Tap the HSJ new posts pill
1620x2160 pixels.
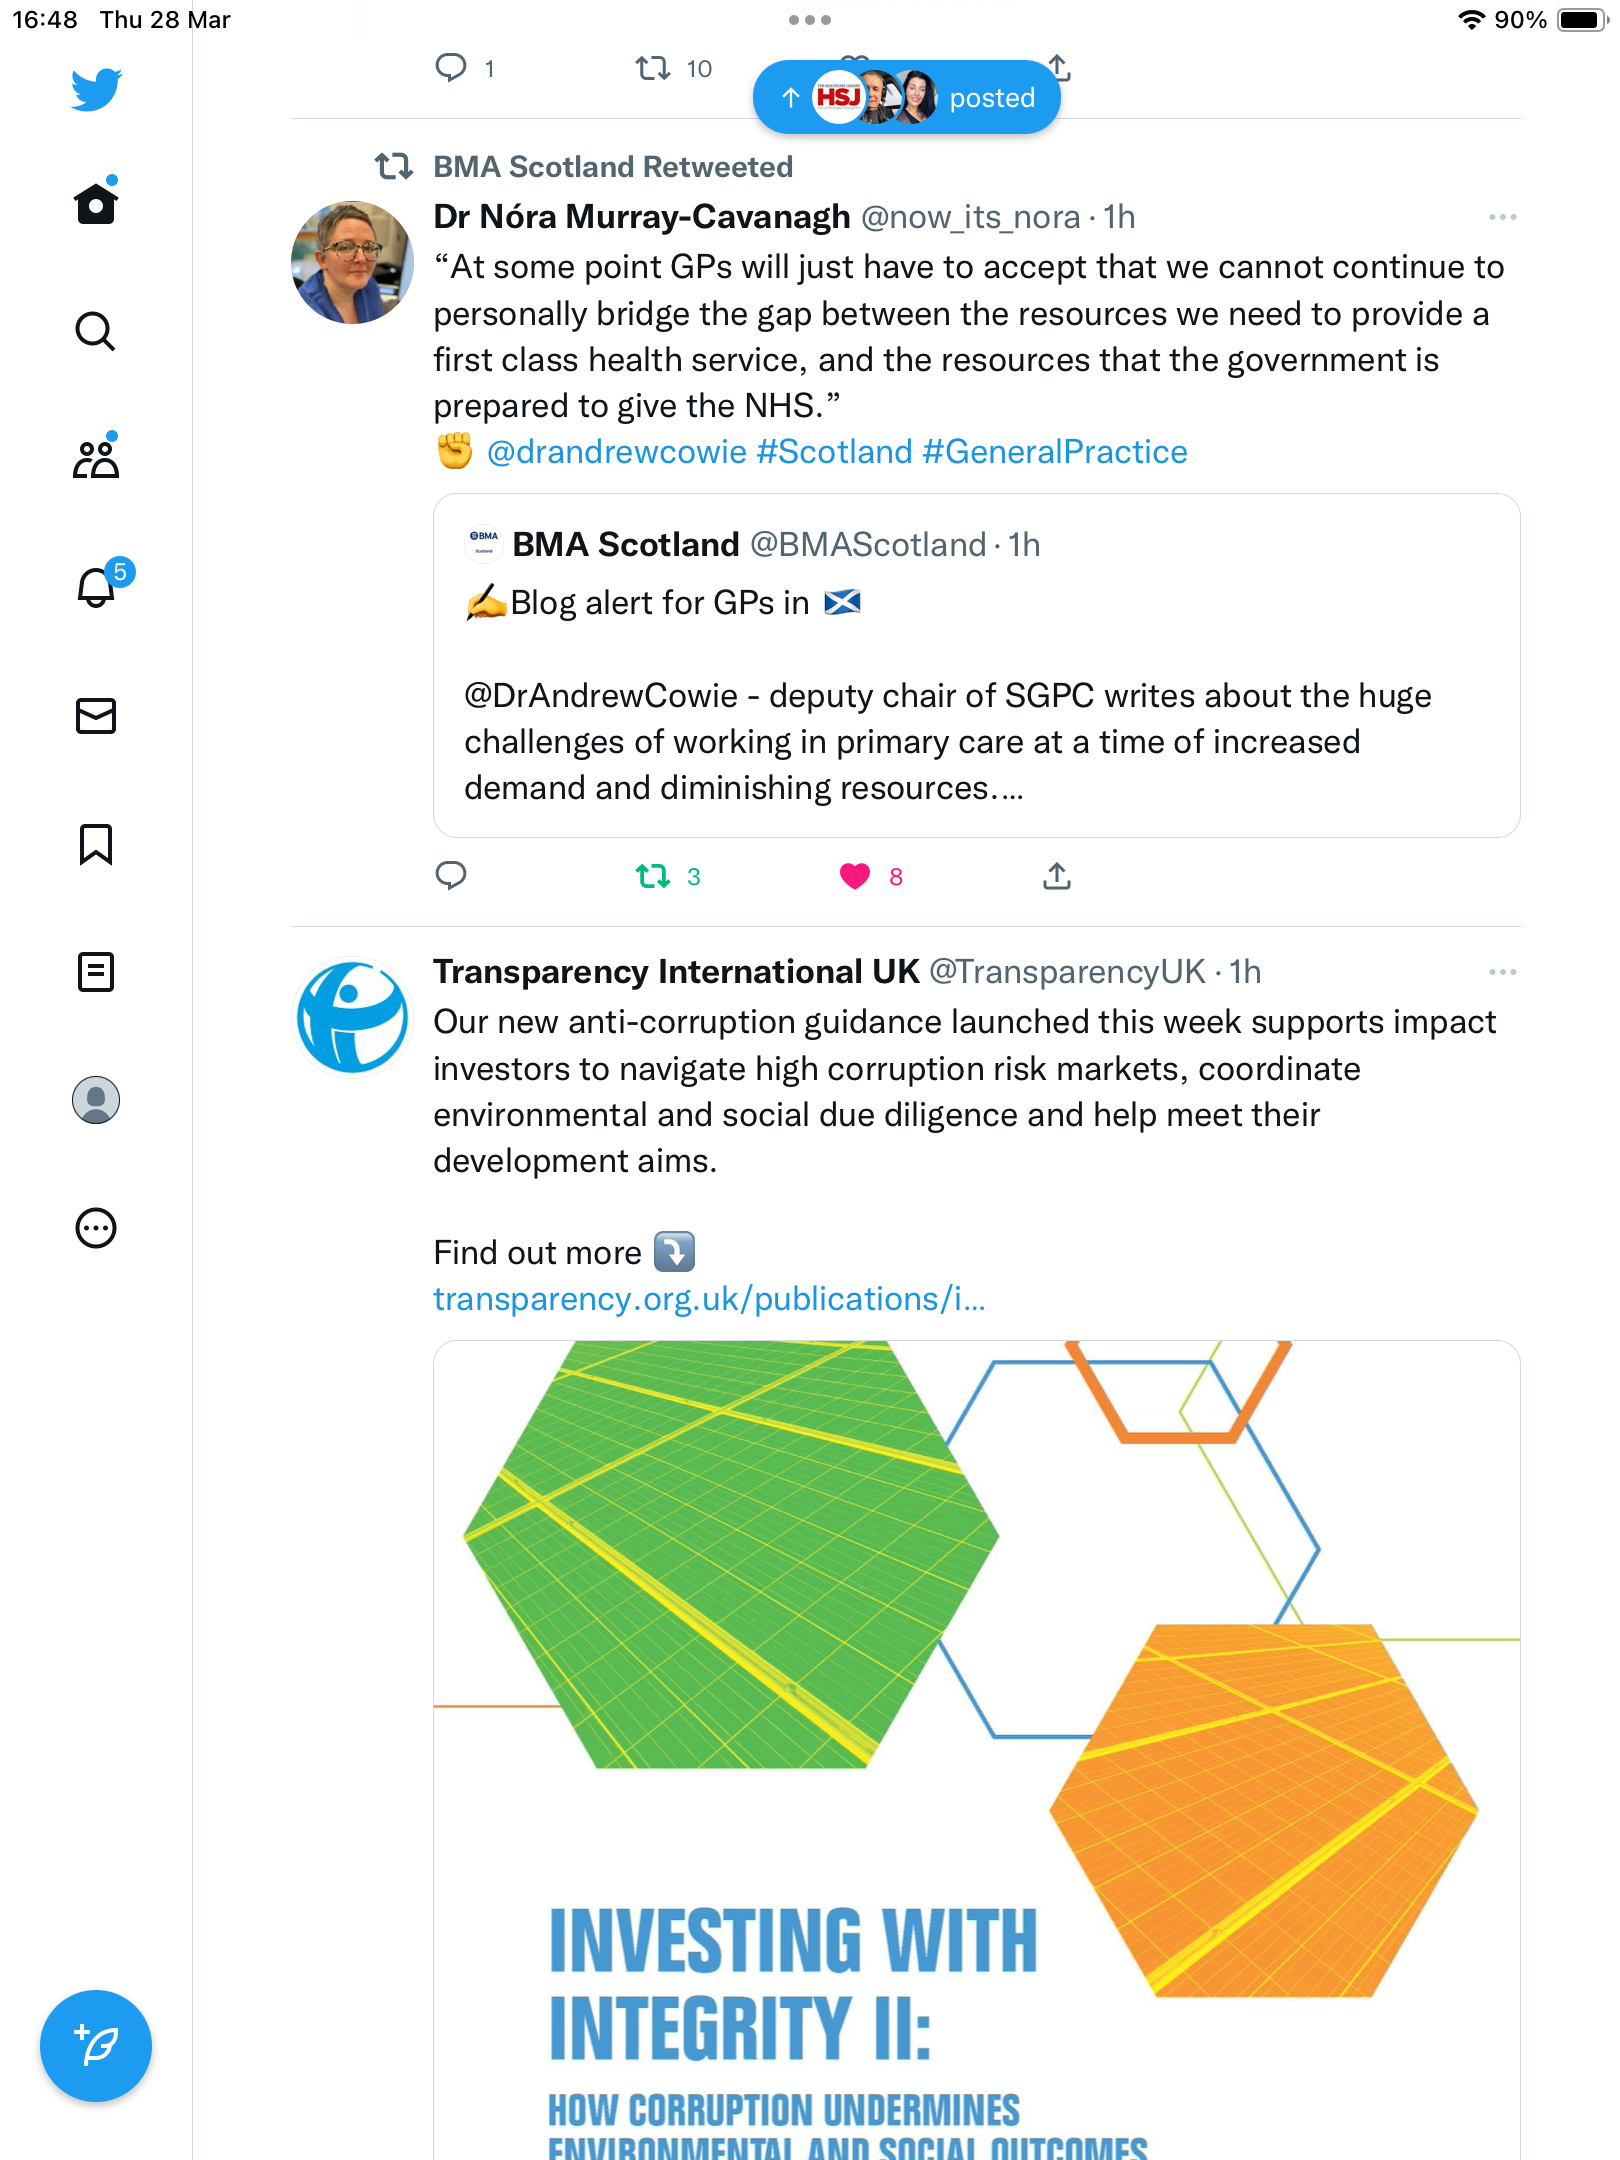click(x=906, y=97)
